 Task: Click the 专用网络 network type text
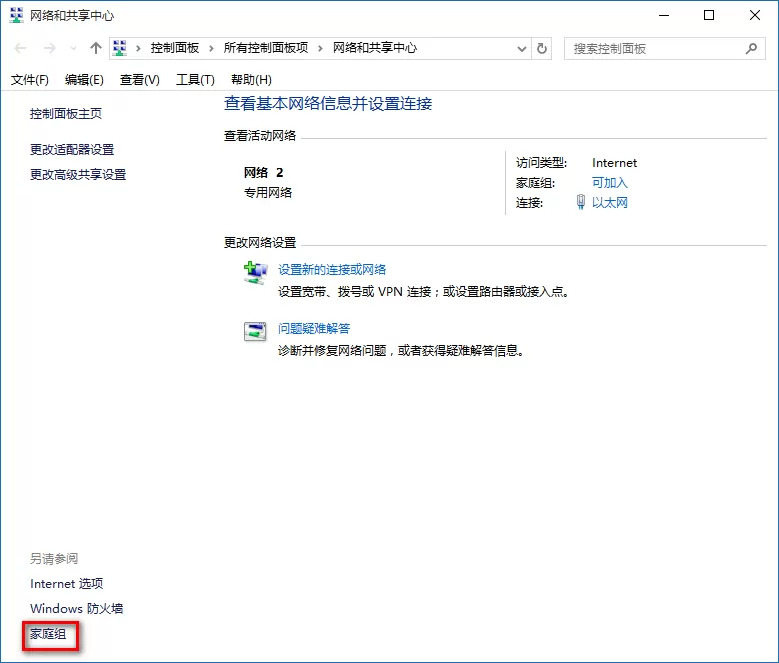click(x=268, y=193)
